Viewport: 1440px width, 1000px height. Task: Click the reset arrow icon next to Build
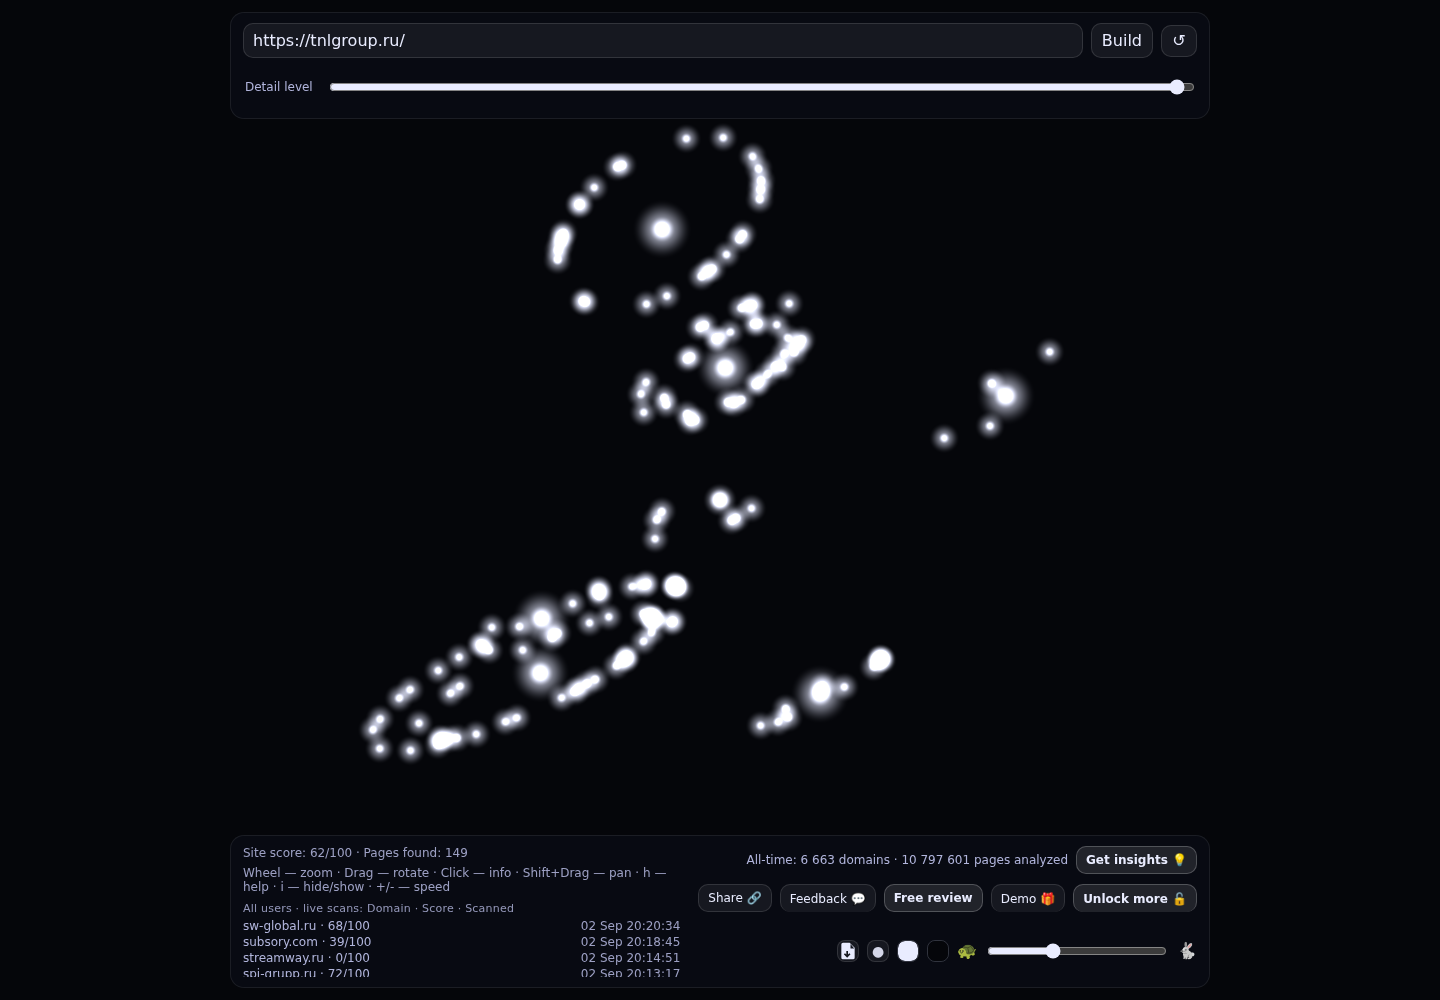tap(1178, 40)
